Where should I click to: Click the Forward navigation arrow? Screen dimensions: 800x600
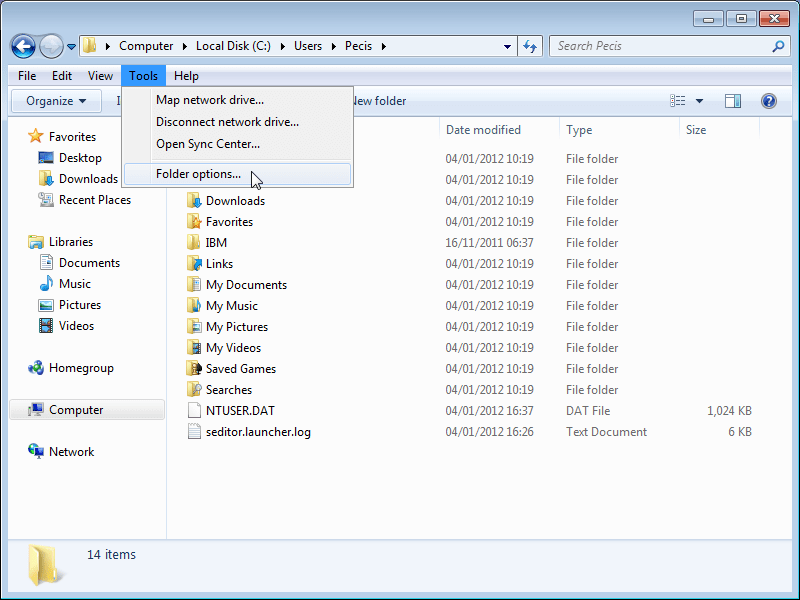[51, 46]
